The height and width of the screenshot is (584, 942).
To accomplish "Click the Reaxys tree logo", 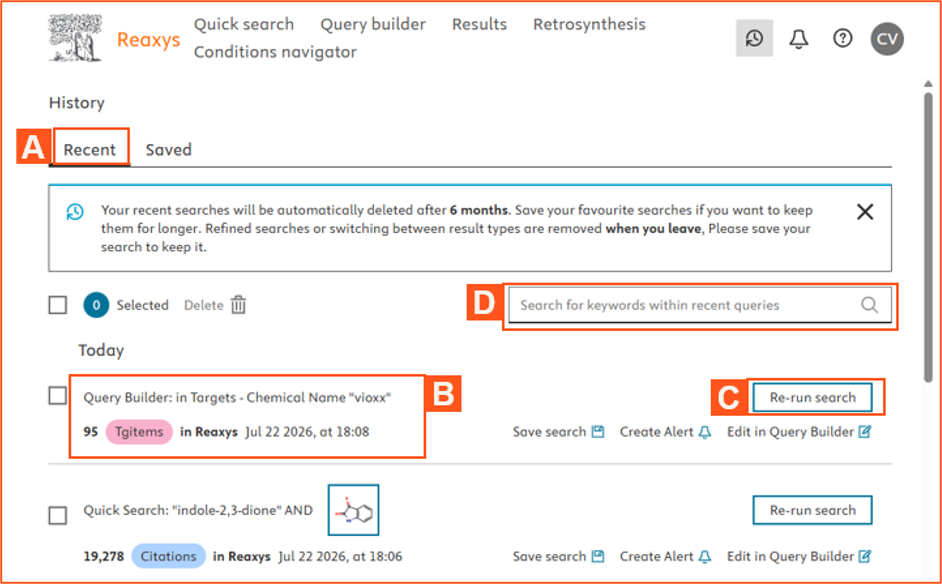I will 75,38.
